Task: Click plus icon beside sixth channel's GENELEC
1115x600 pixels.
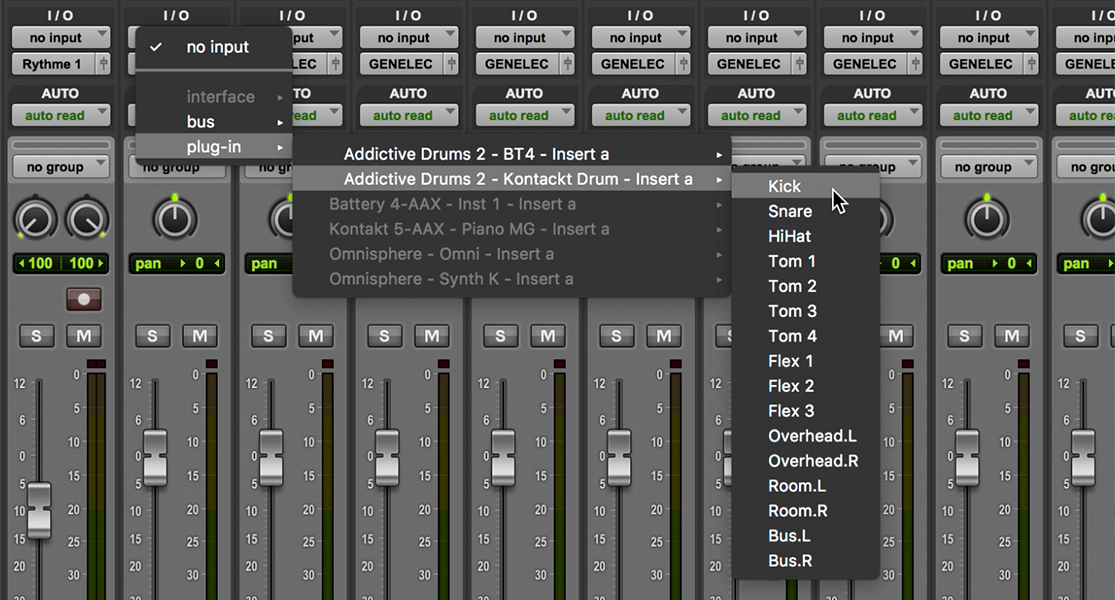Action: pos(683,64)
